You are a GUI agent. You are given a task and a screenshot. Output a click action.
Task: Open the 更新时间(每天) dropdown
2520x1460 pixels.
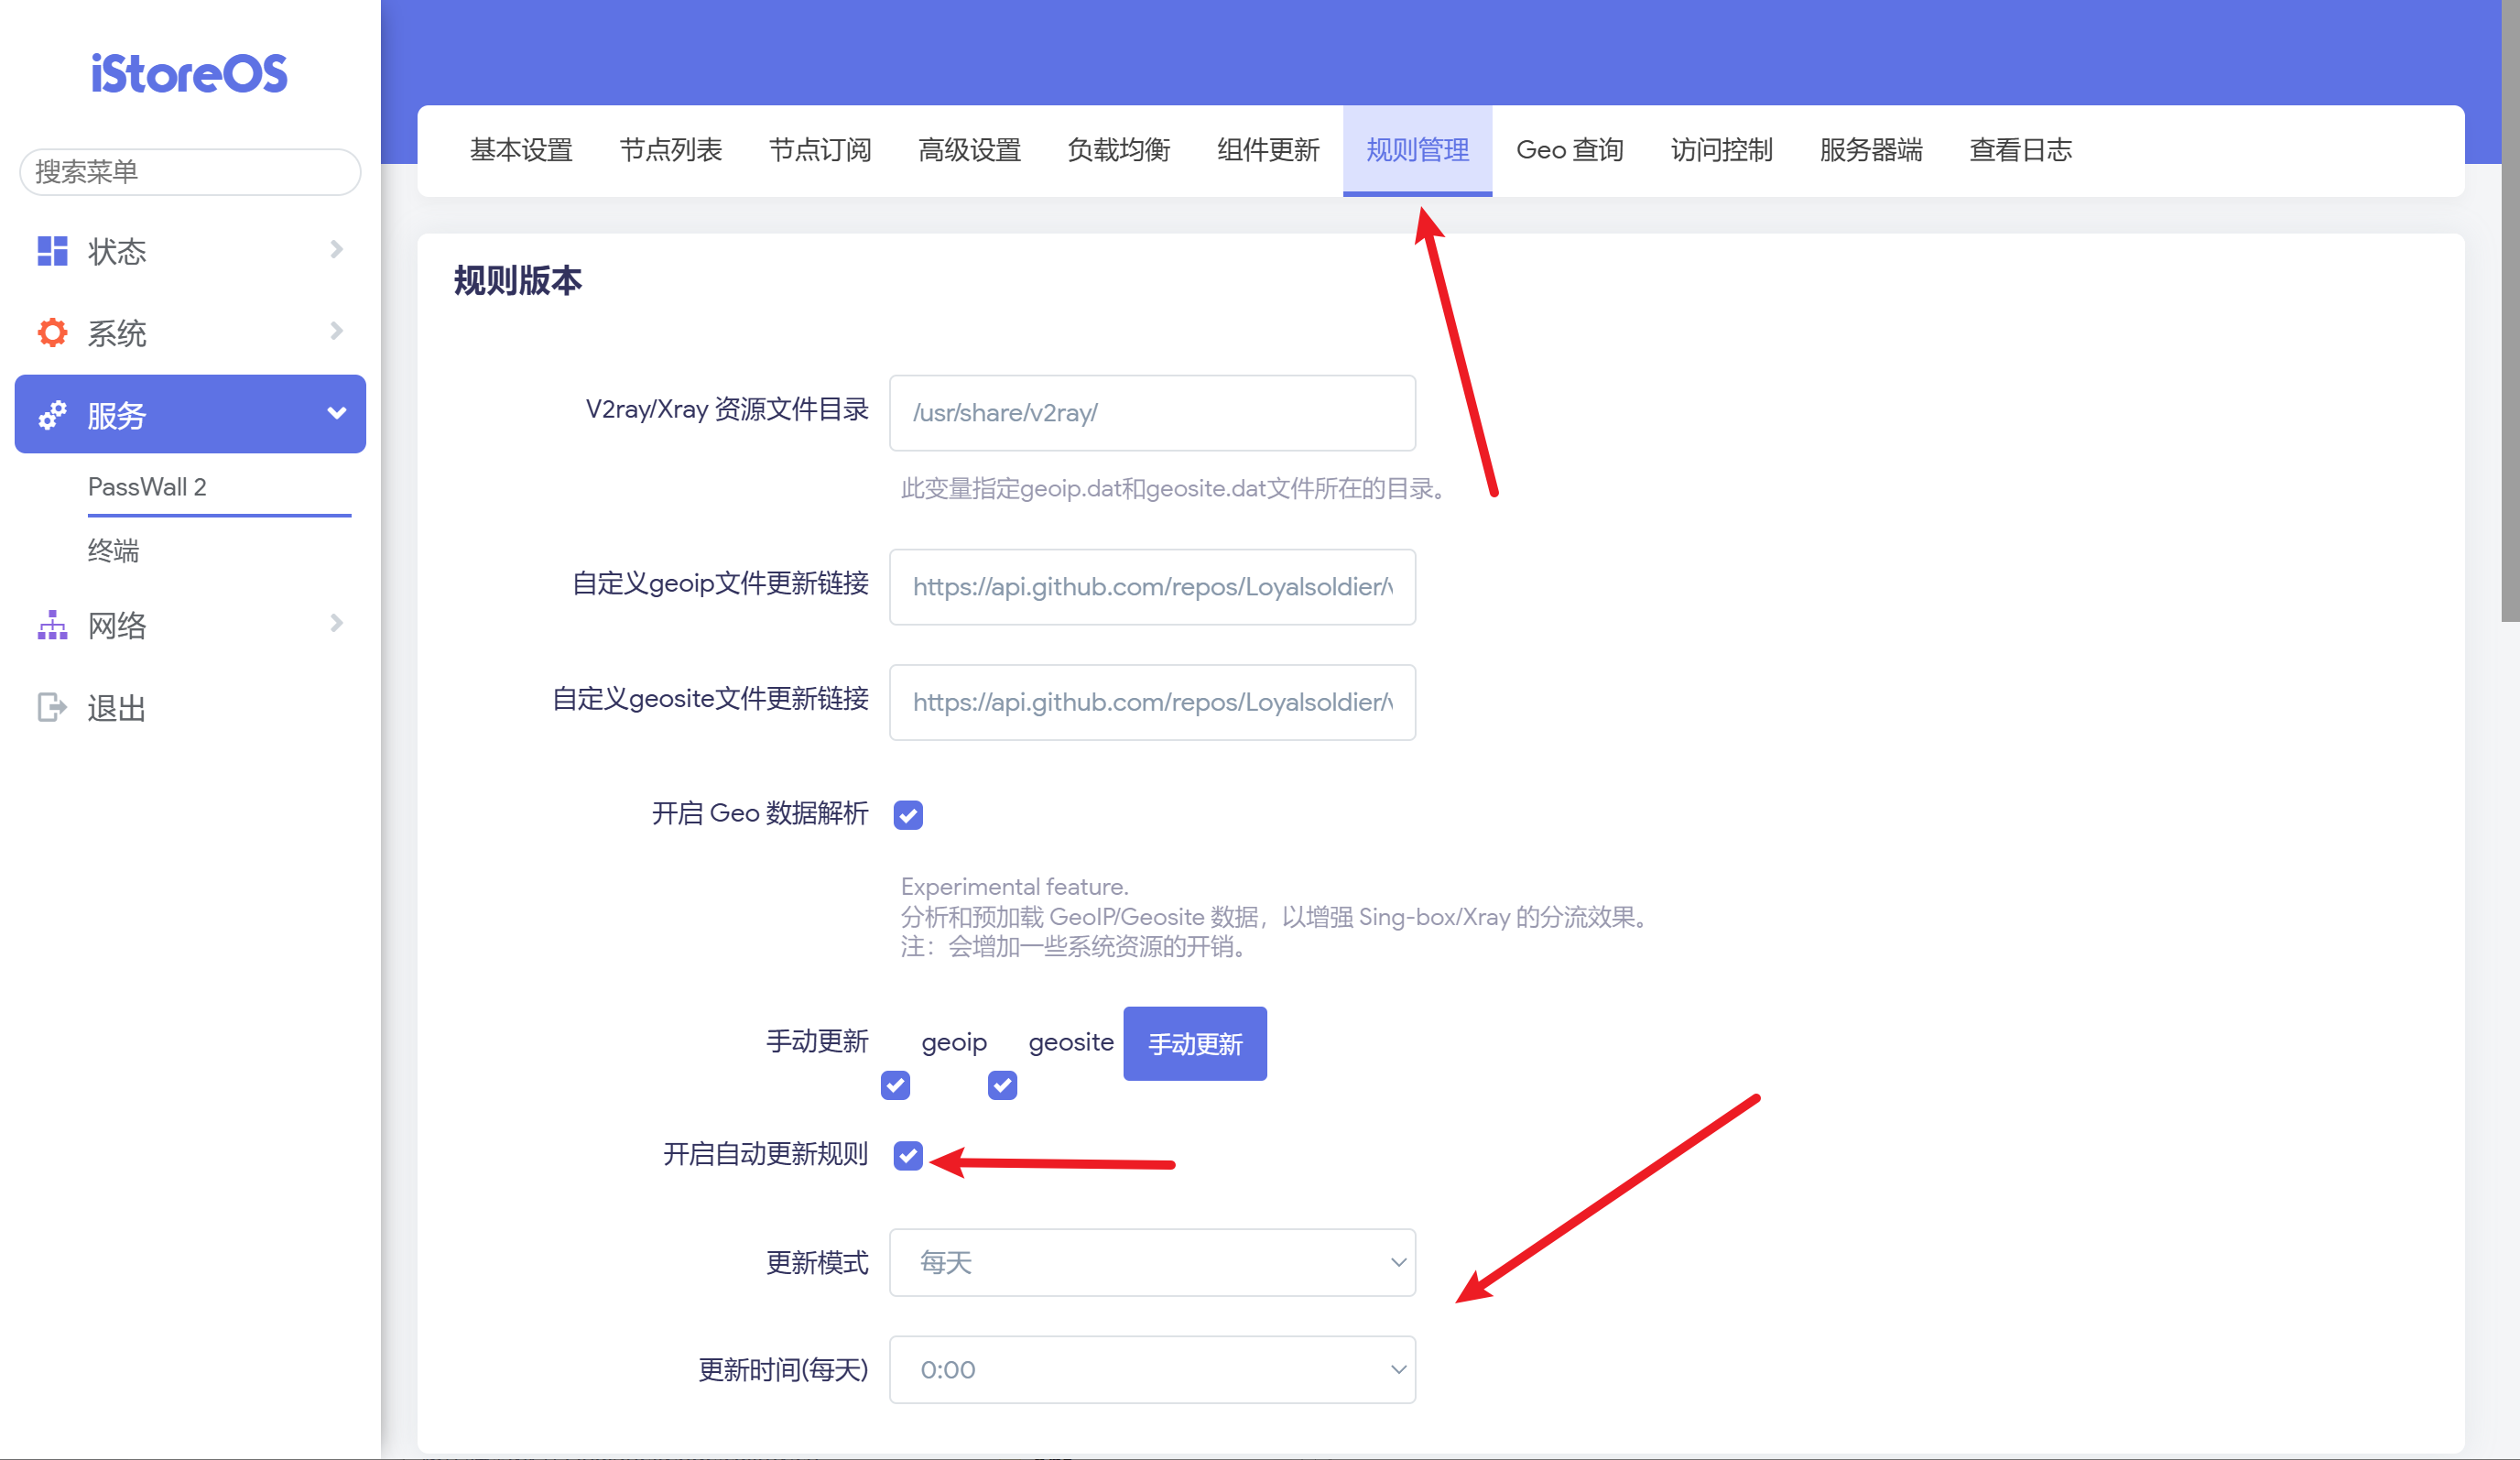tap(1152, 1369)
